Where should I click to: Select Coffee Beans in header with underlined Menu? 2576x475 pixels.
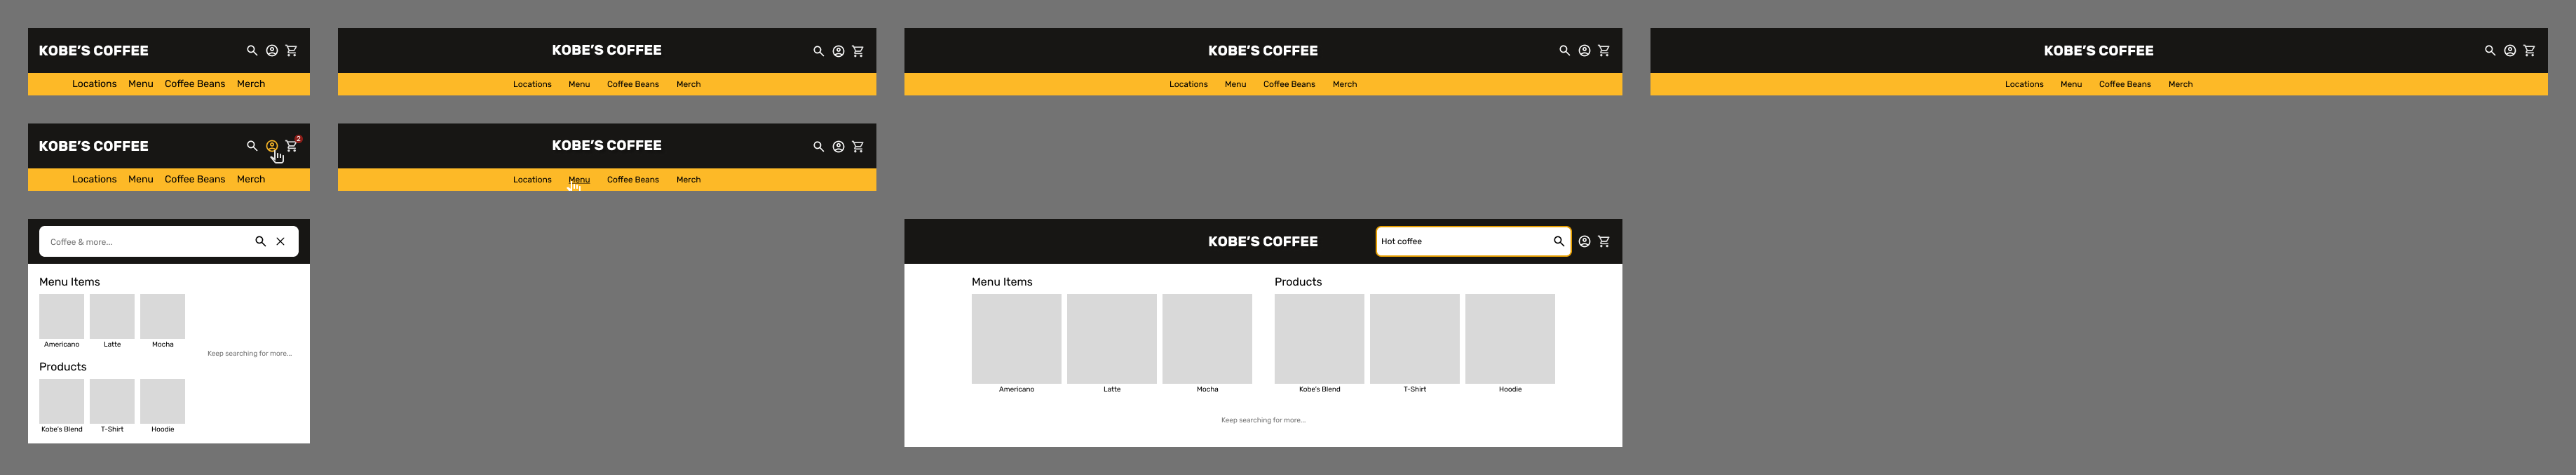point(633,180)
